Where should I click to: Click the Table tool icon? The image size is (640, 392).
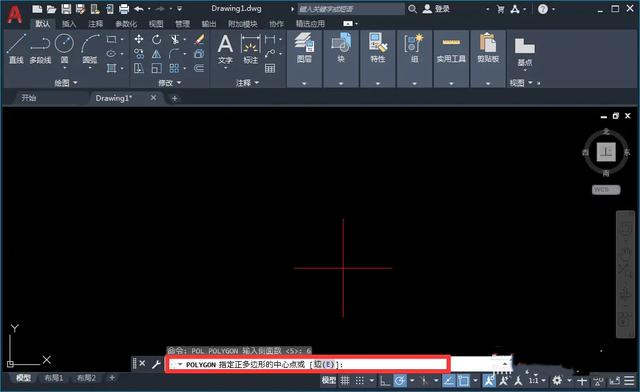click(270, 68)
